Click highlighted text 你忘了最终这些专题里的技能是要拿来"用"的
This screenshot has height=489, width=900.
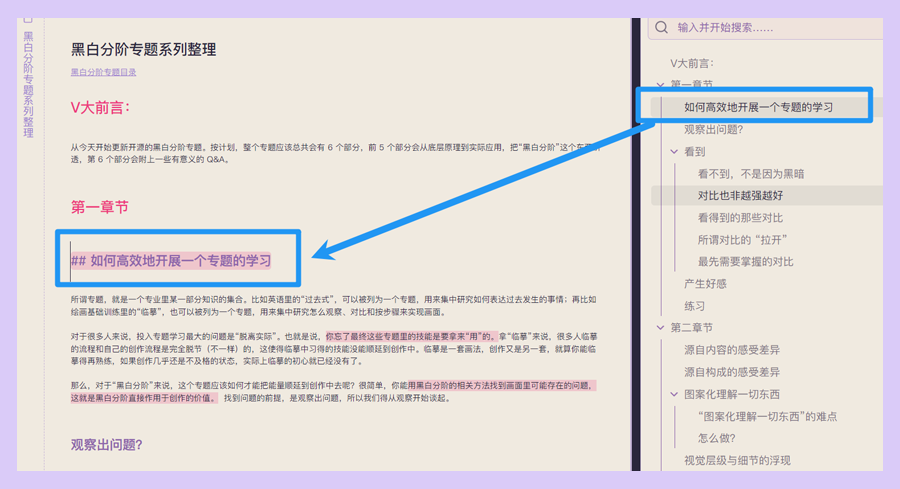tap(412, 336)
